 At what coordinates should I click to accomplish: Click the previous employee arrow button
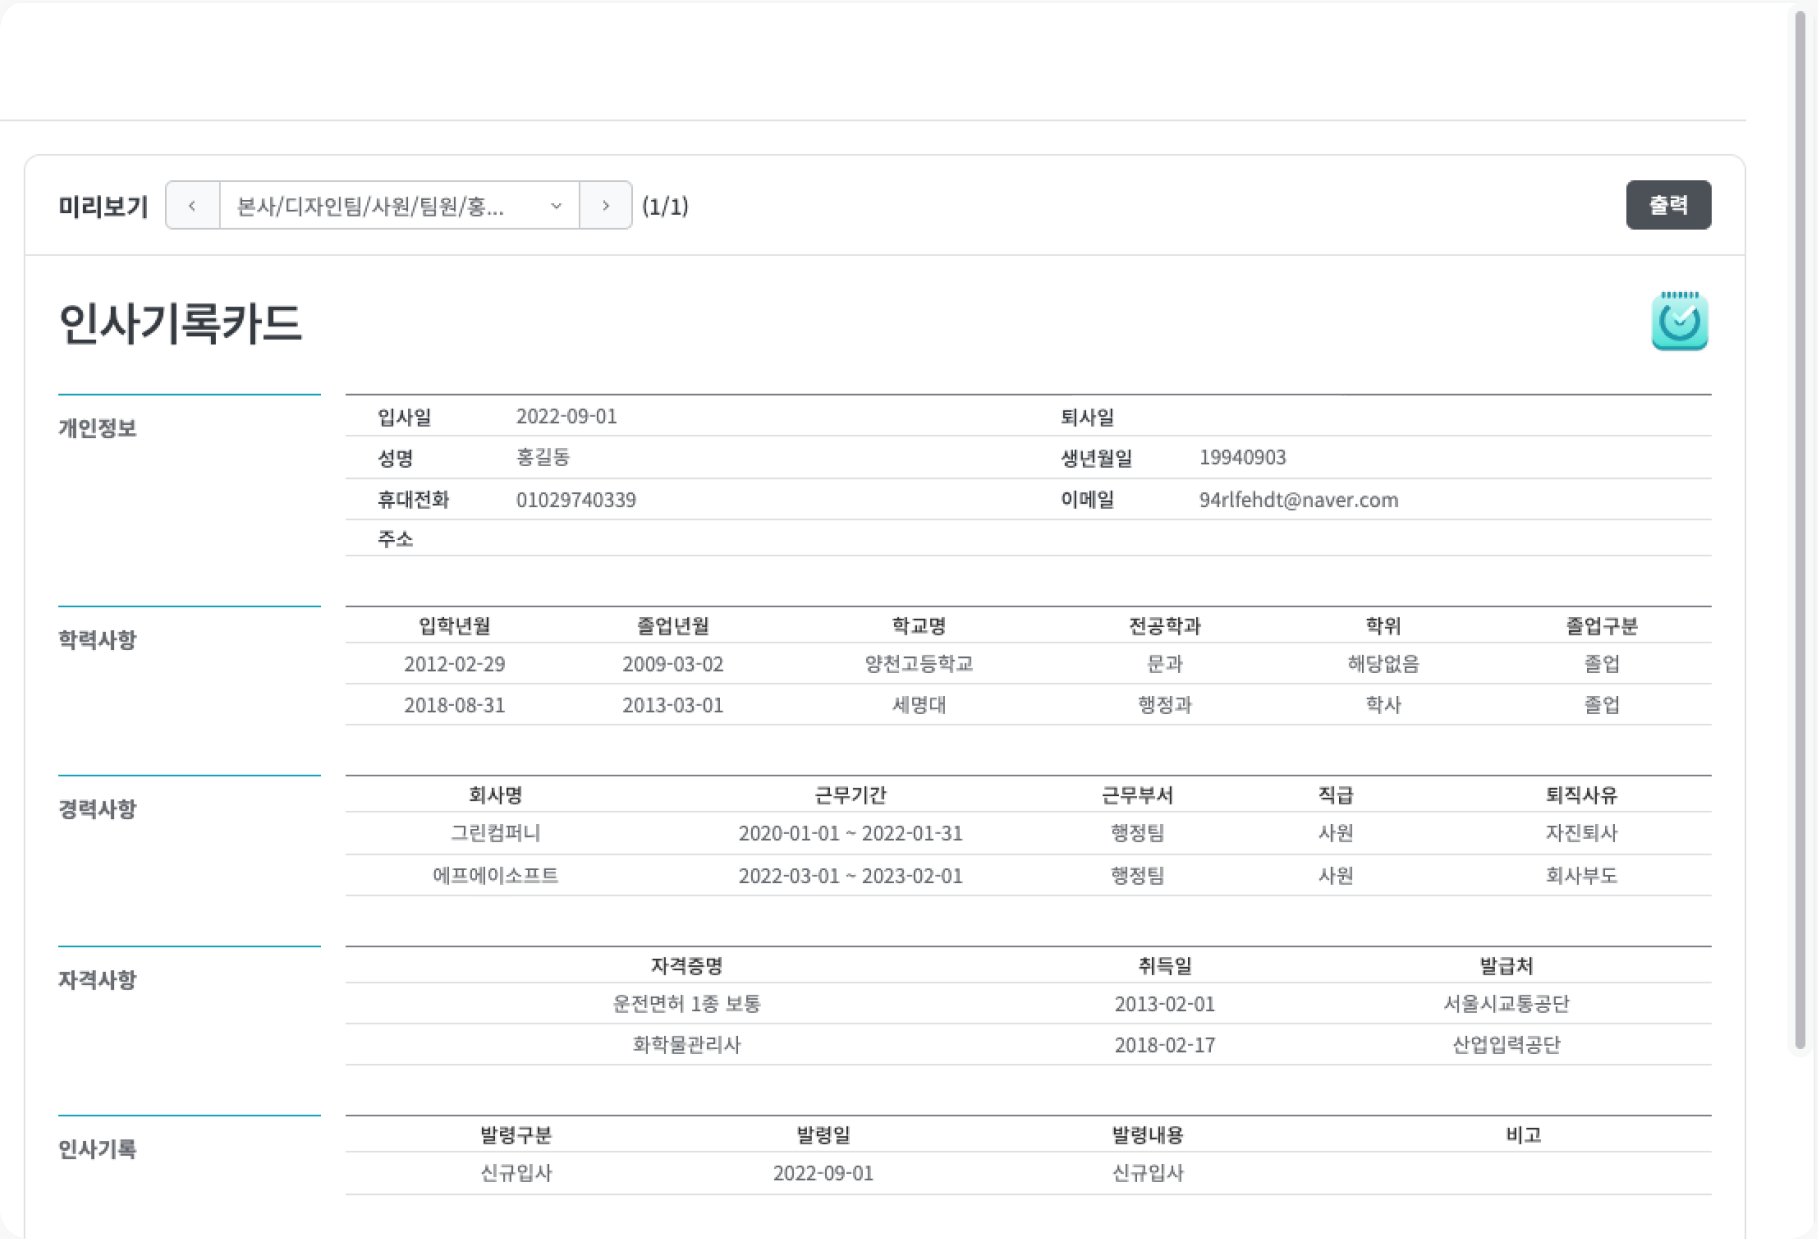click(192, 206)
